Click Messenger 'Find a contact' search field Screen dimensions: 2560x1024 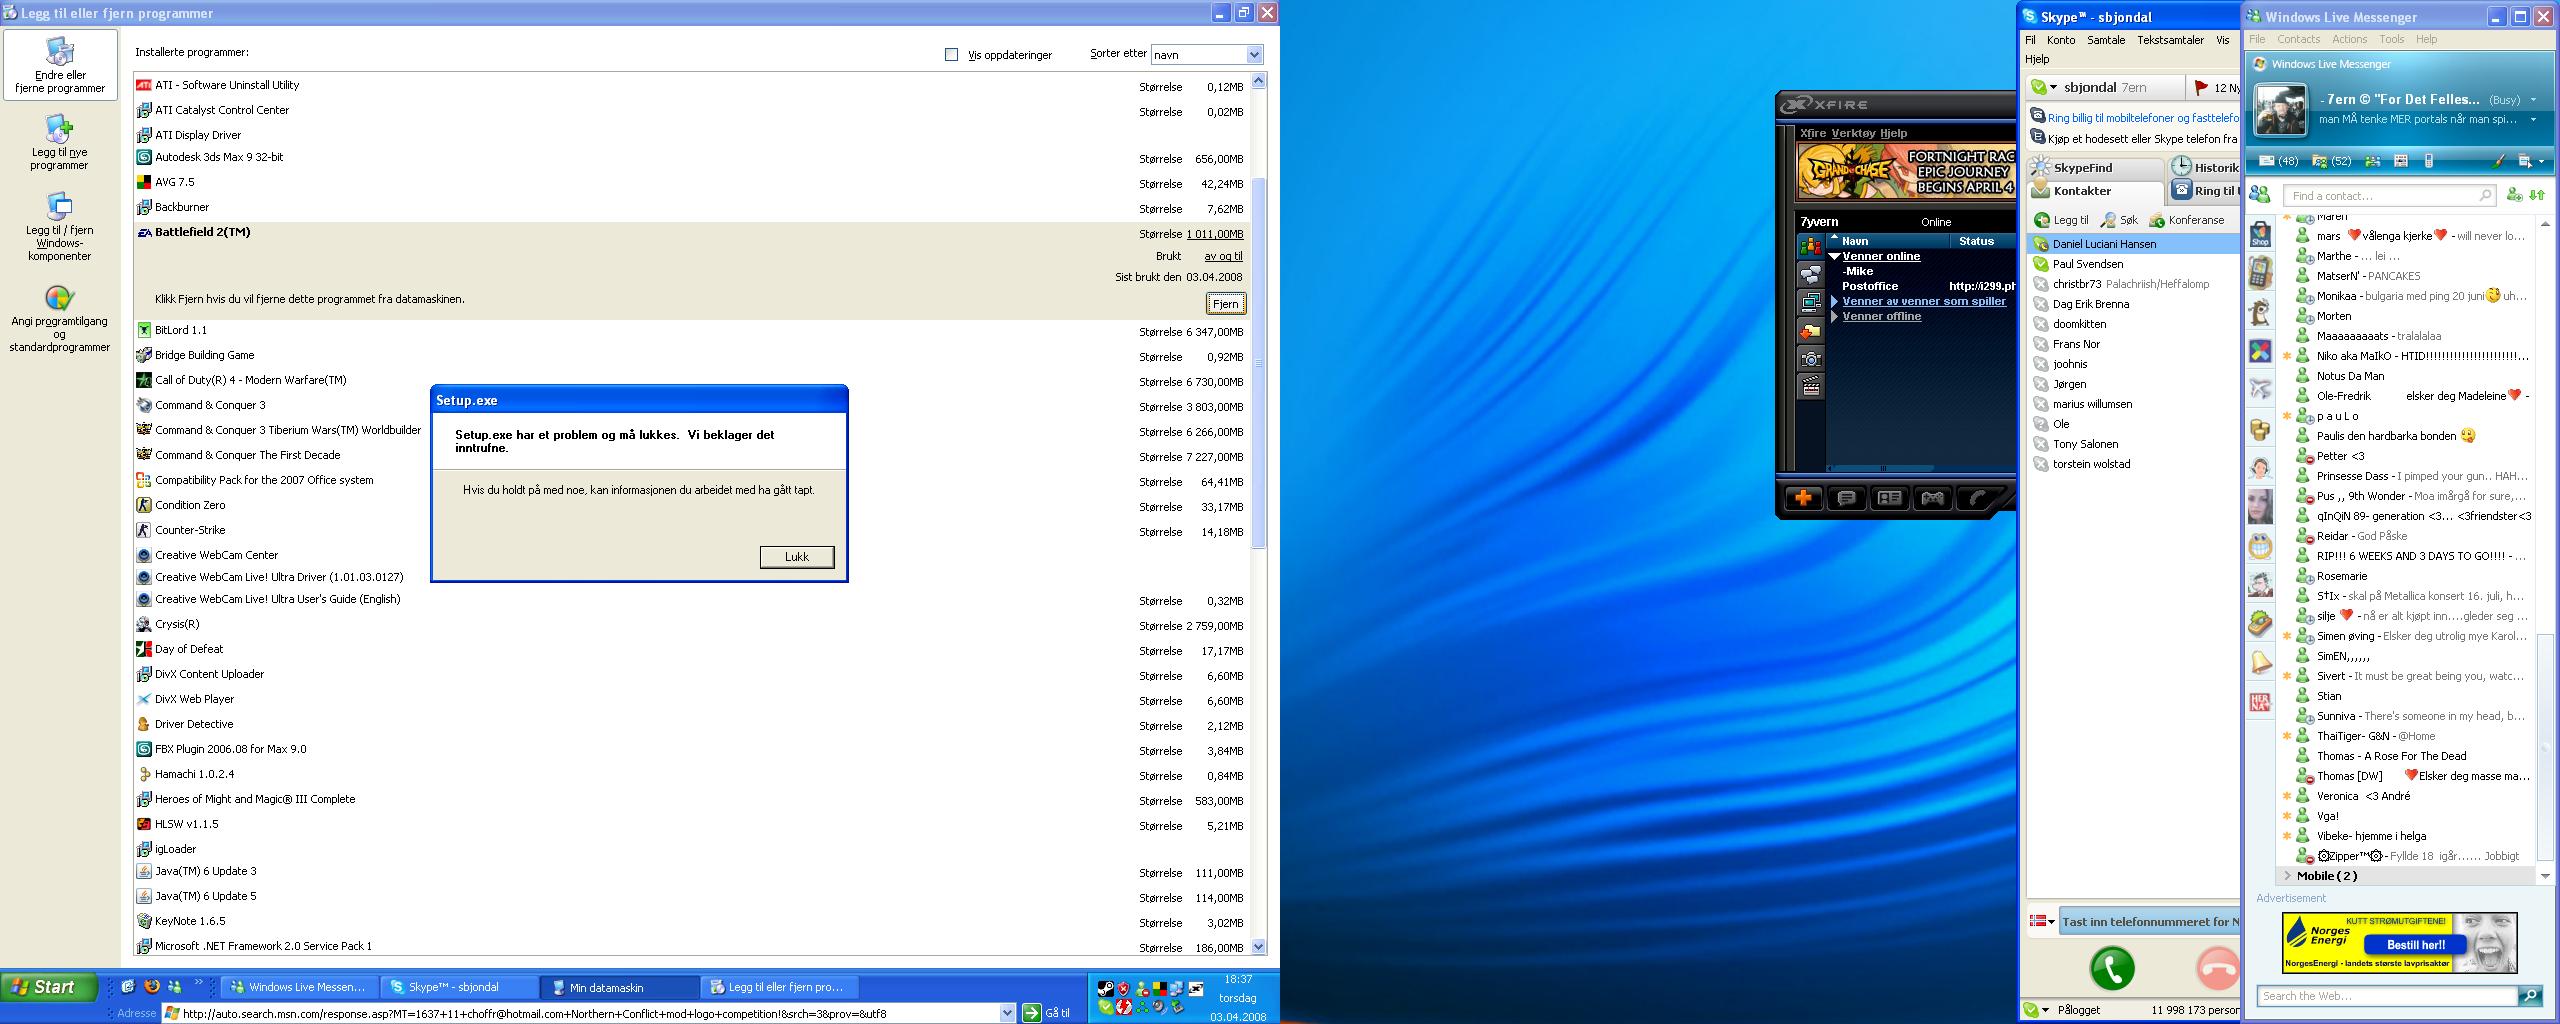(2390, 196)
